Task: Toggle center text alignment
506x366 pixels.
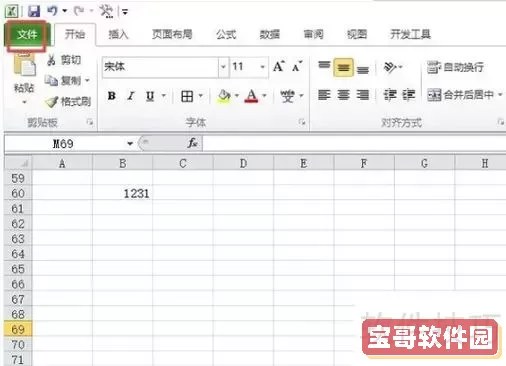Action: tap(343, 95)
